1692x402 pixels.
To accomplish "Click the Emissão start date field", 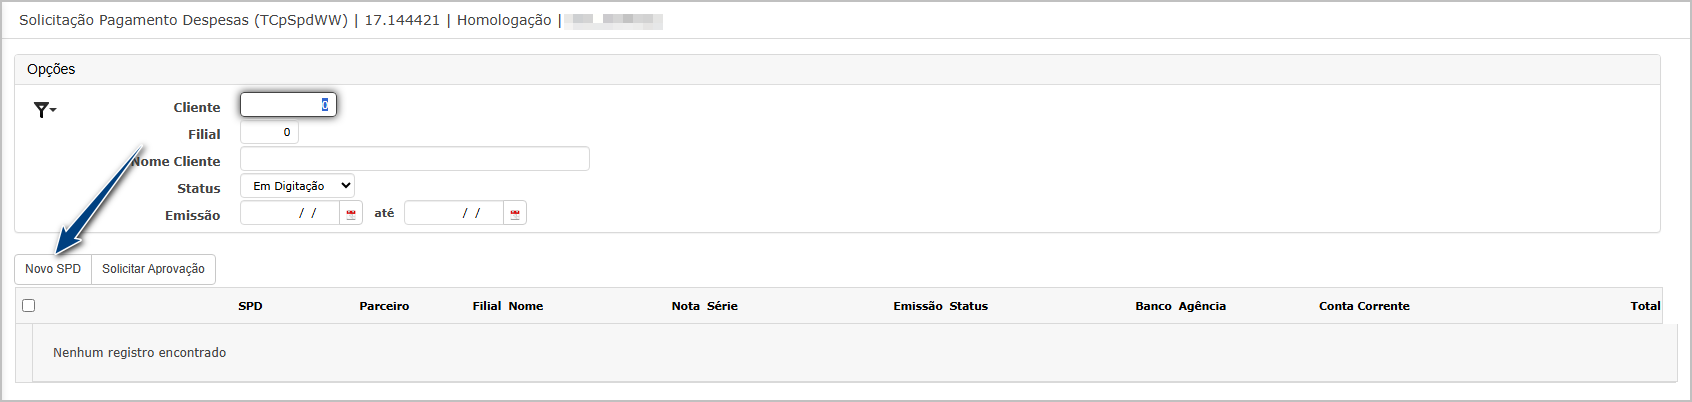I will (290, 213).
